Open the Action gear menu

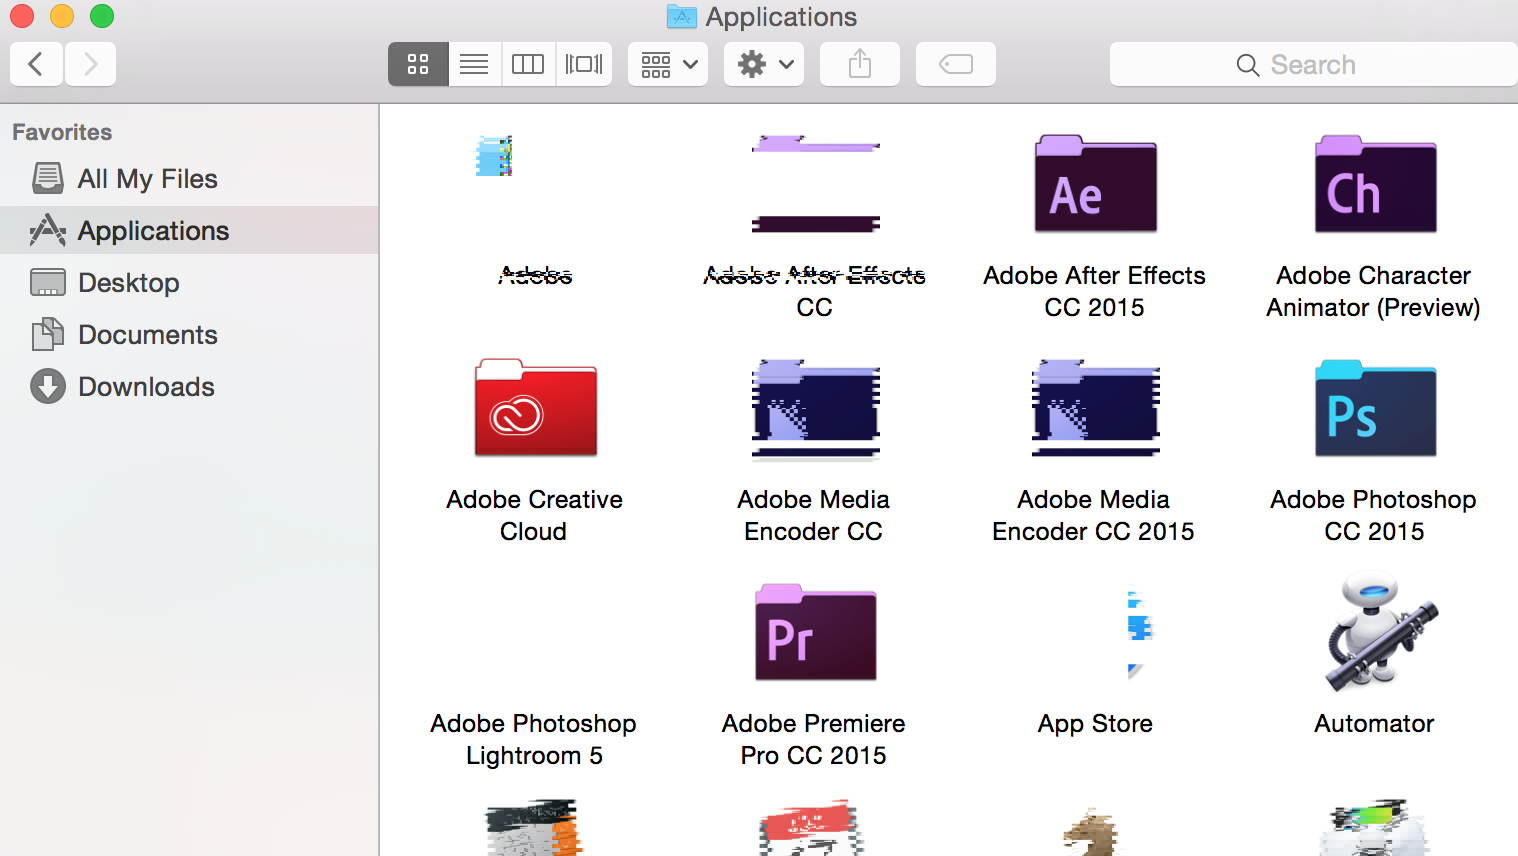click(x=764, y=64)
